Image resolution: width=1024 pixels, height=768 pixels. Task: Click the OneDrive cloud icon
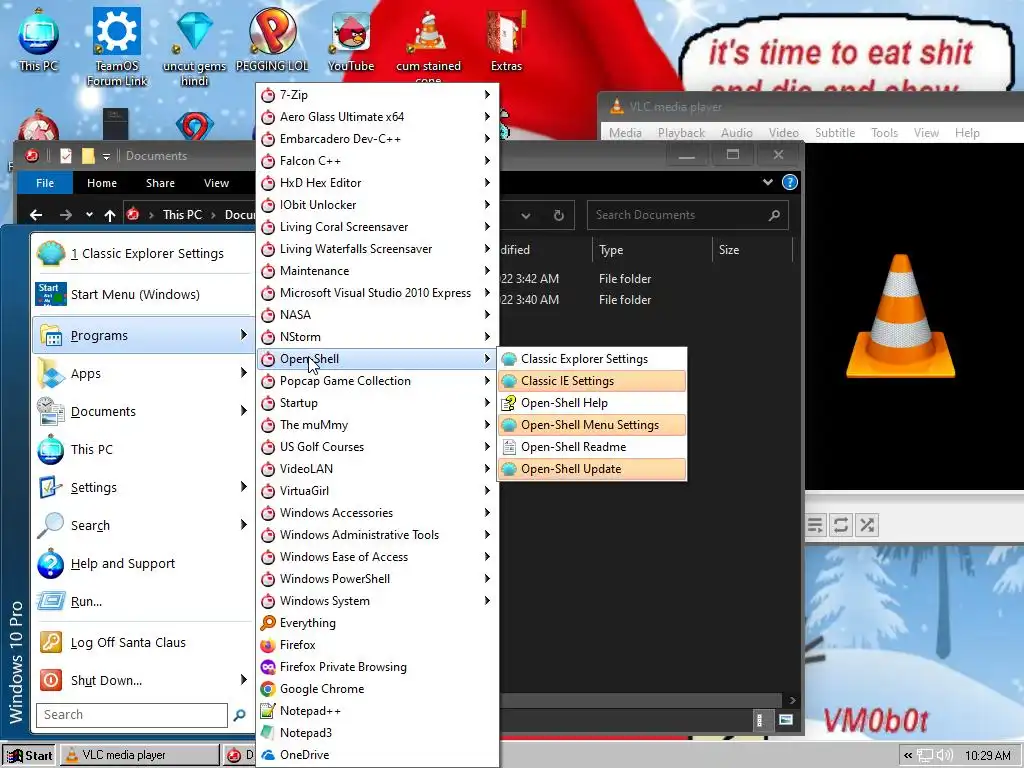click(268, 755)
